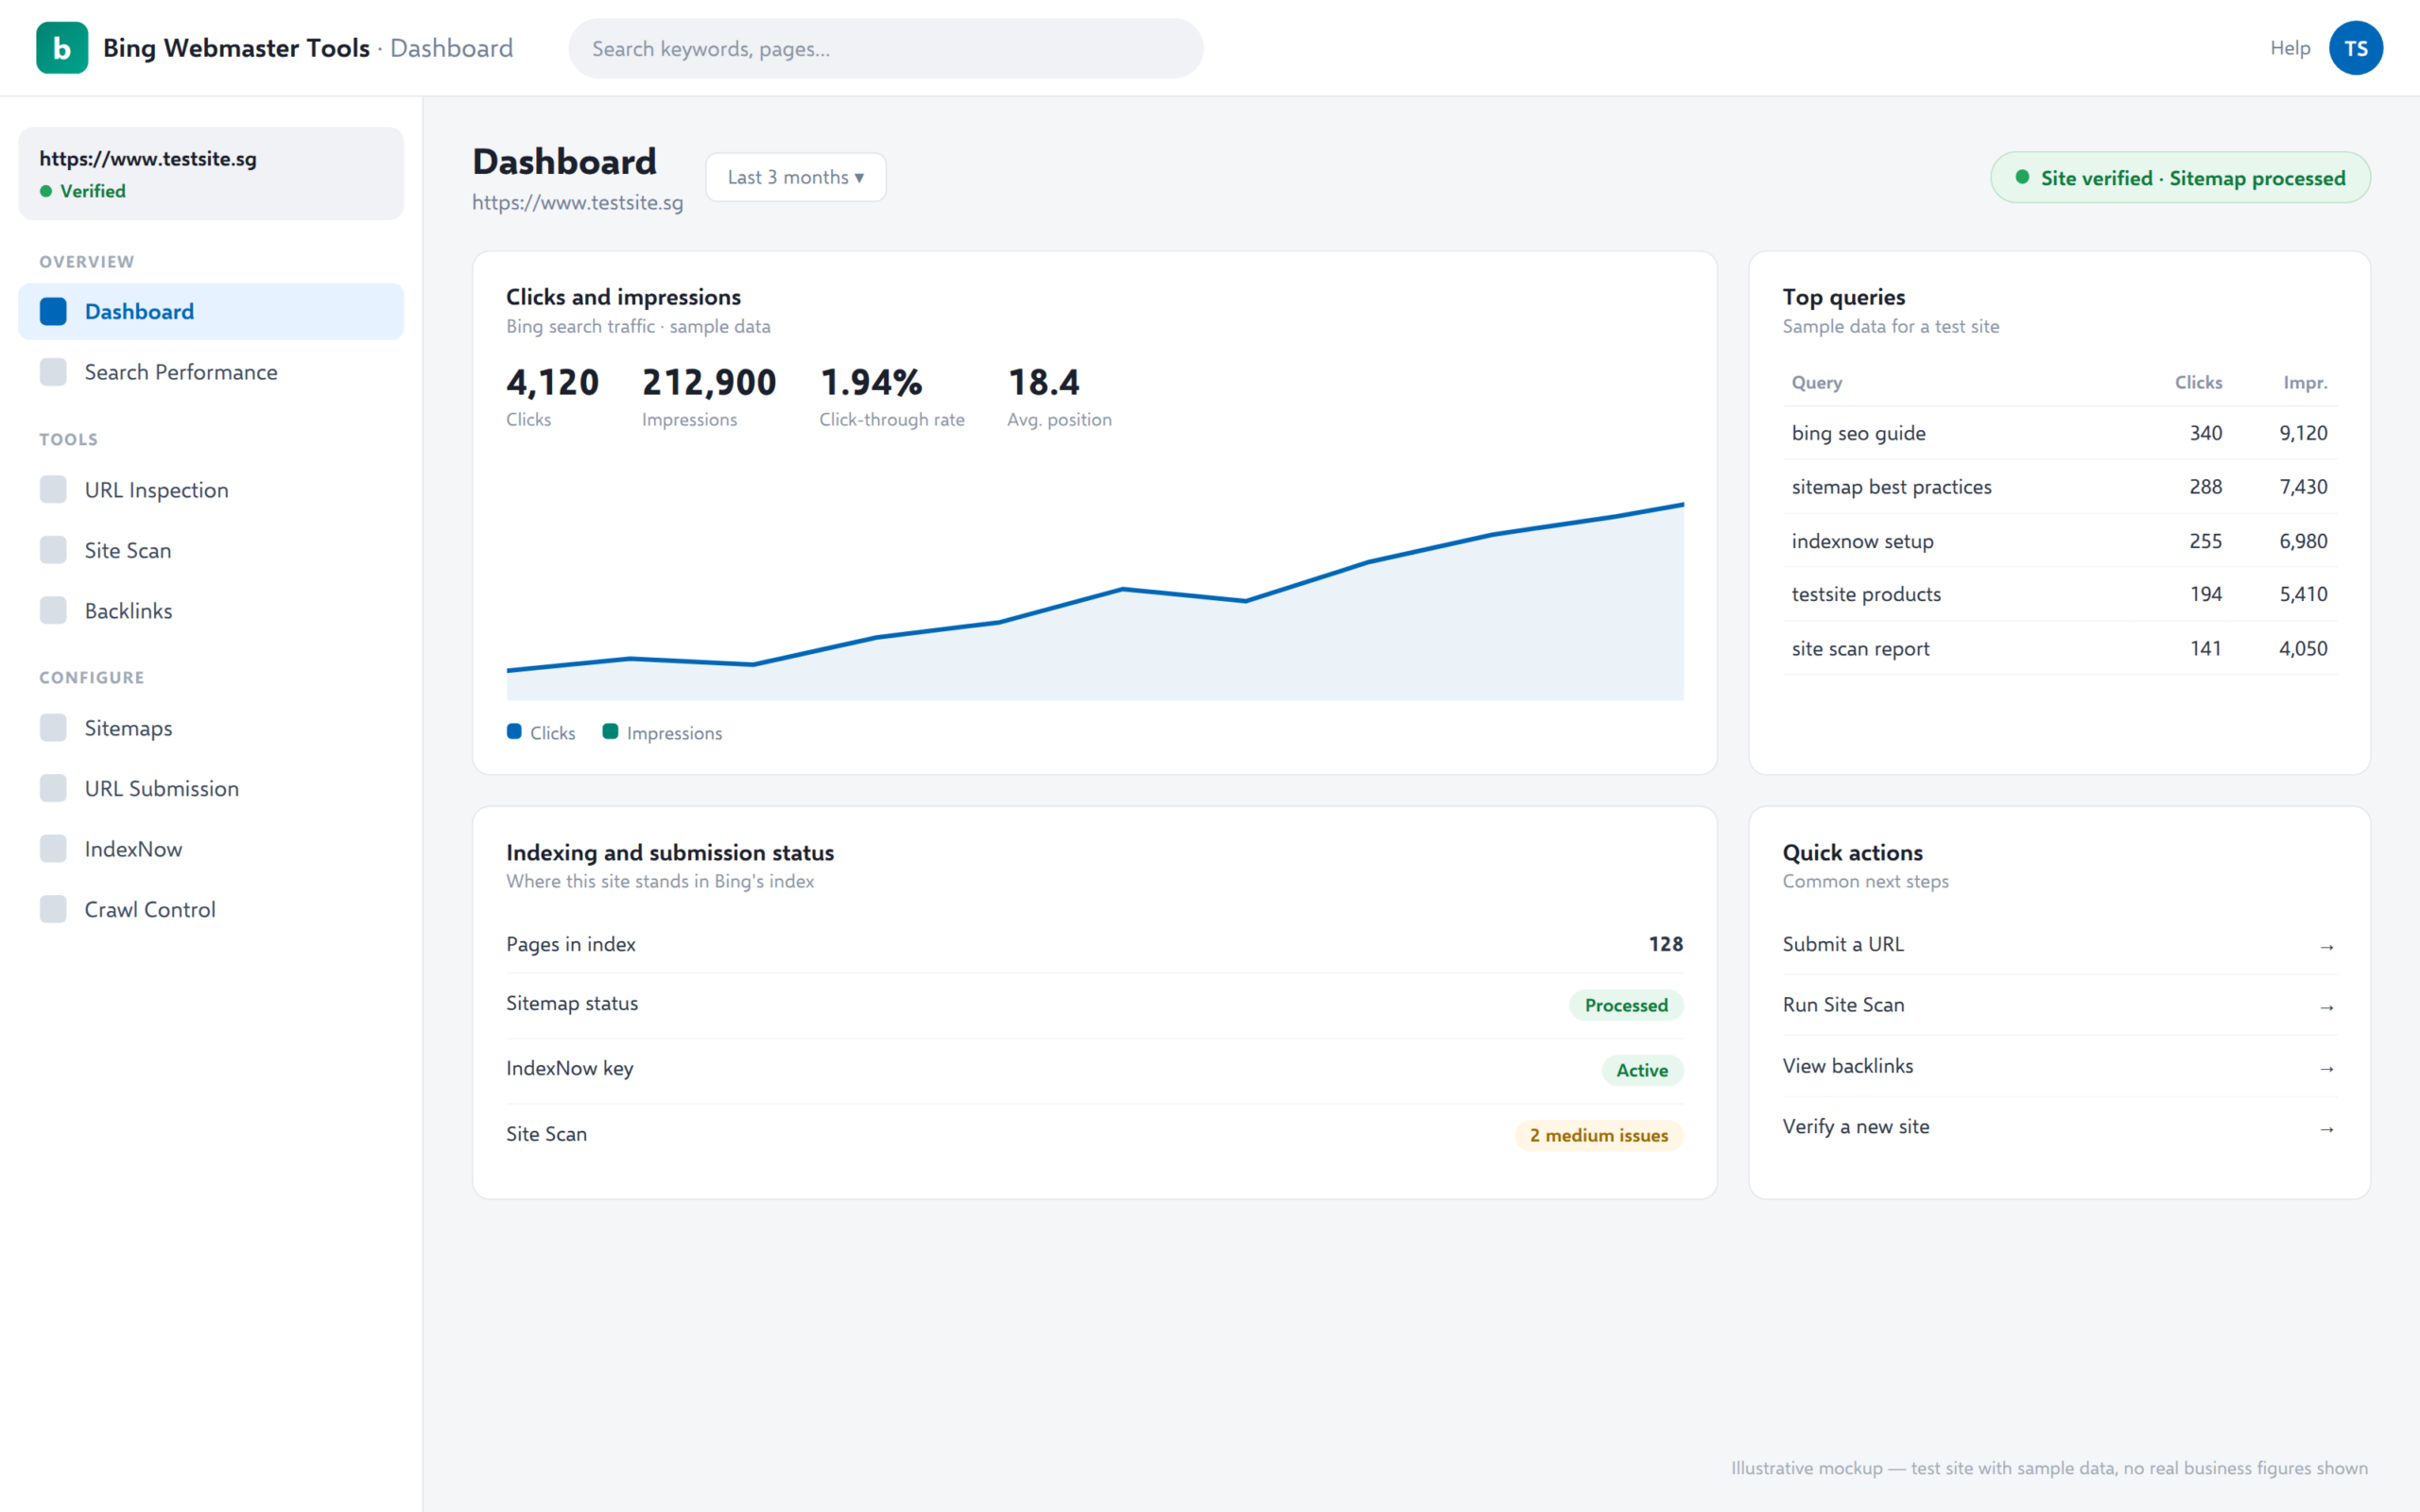The width and height of the screenshot is (2420, 1512).
Task: Click the Processed sitemap status badge
Action: (1626, 1005)
